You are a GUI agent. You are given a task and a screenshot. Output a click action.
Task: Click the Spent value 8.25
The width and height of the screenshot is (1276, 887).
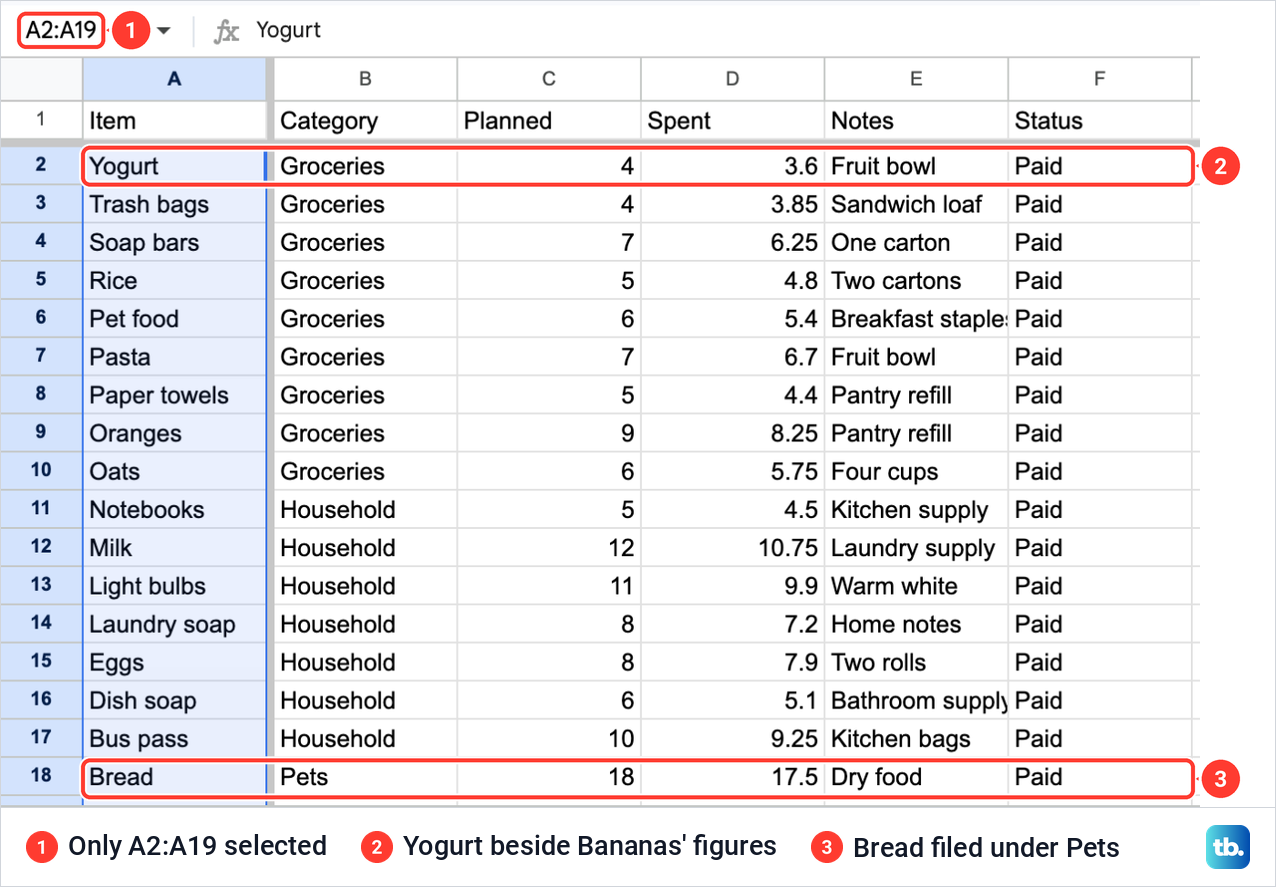(x=733, y=433)
